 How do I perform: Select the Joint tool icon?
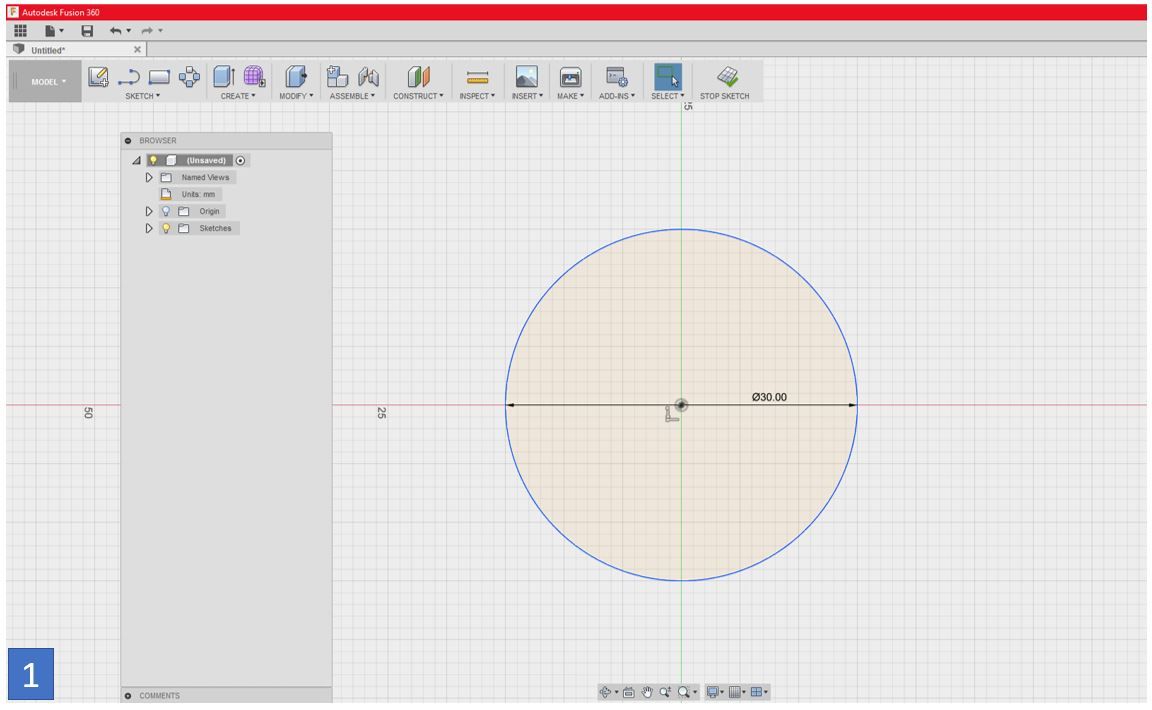368,76
